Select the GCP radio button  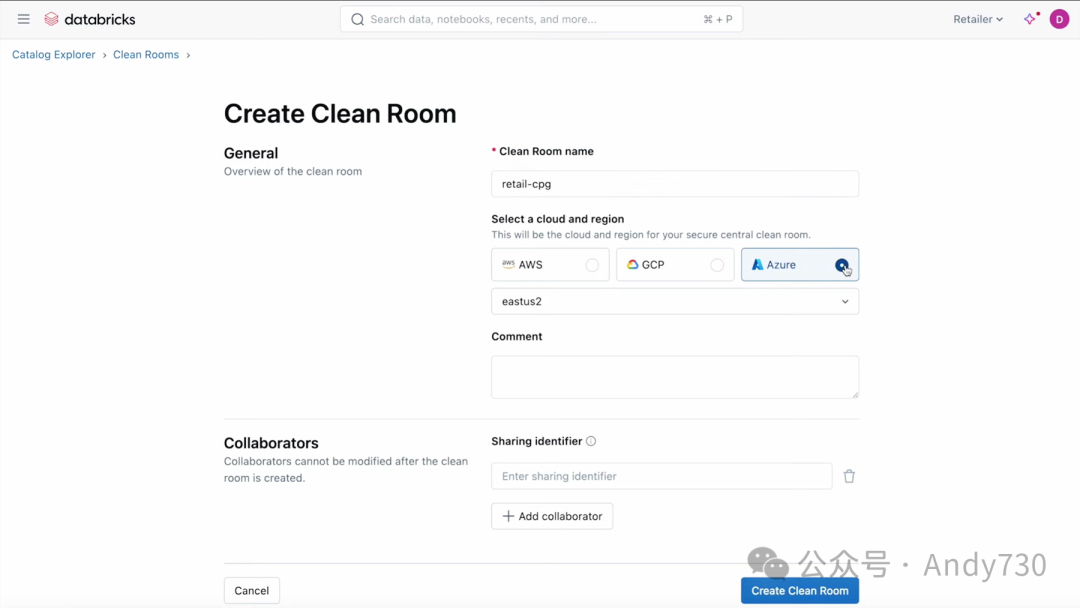click(x=717, y=265)
